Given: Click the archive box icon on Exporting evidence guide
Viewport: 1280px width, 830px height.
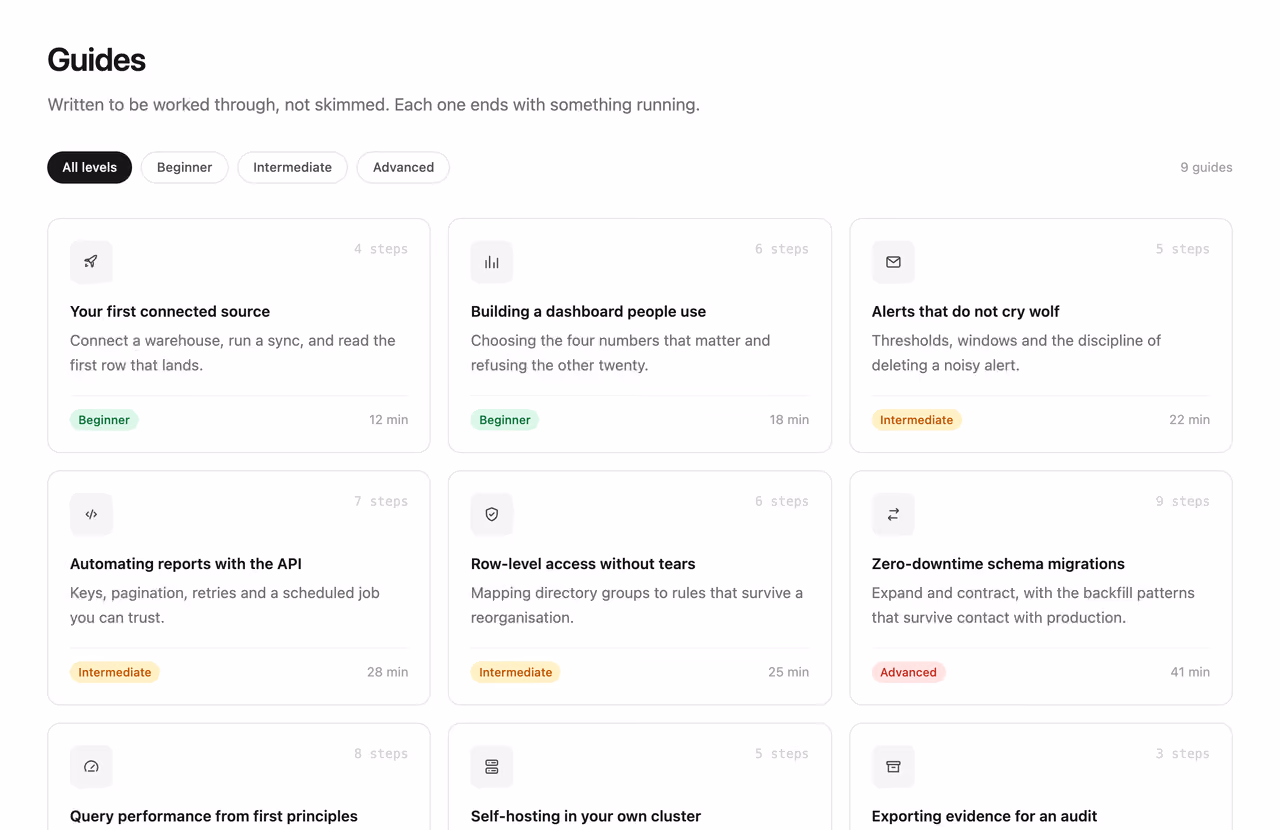Looking at the screenshot, I should pyautogui.click(x=893, y=766).
